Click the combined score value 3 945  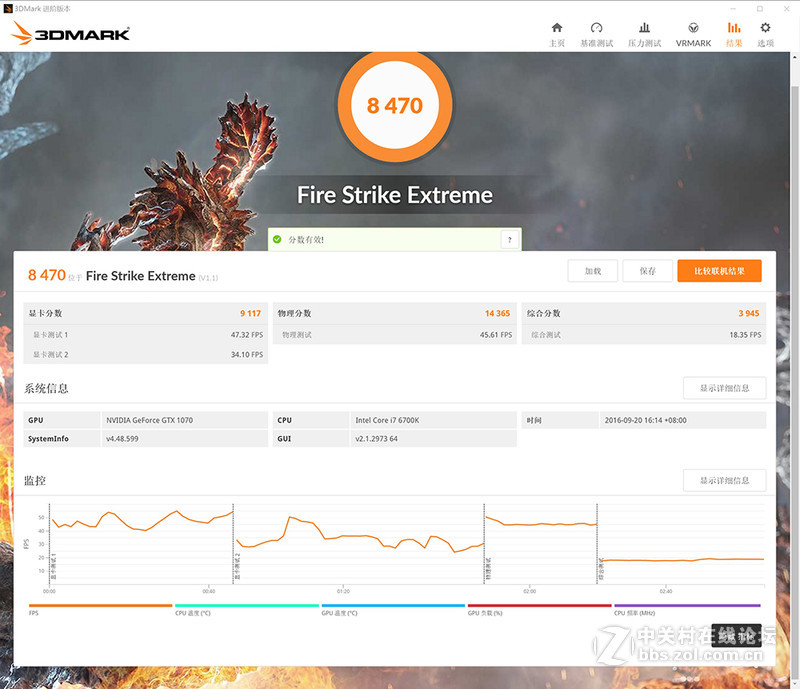[x=749, y=313]
